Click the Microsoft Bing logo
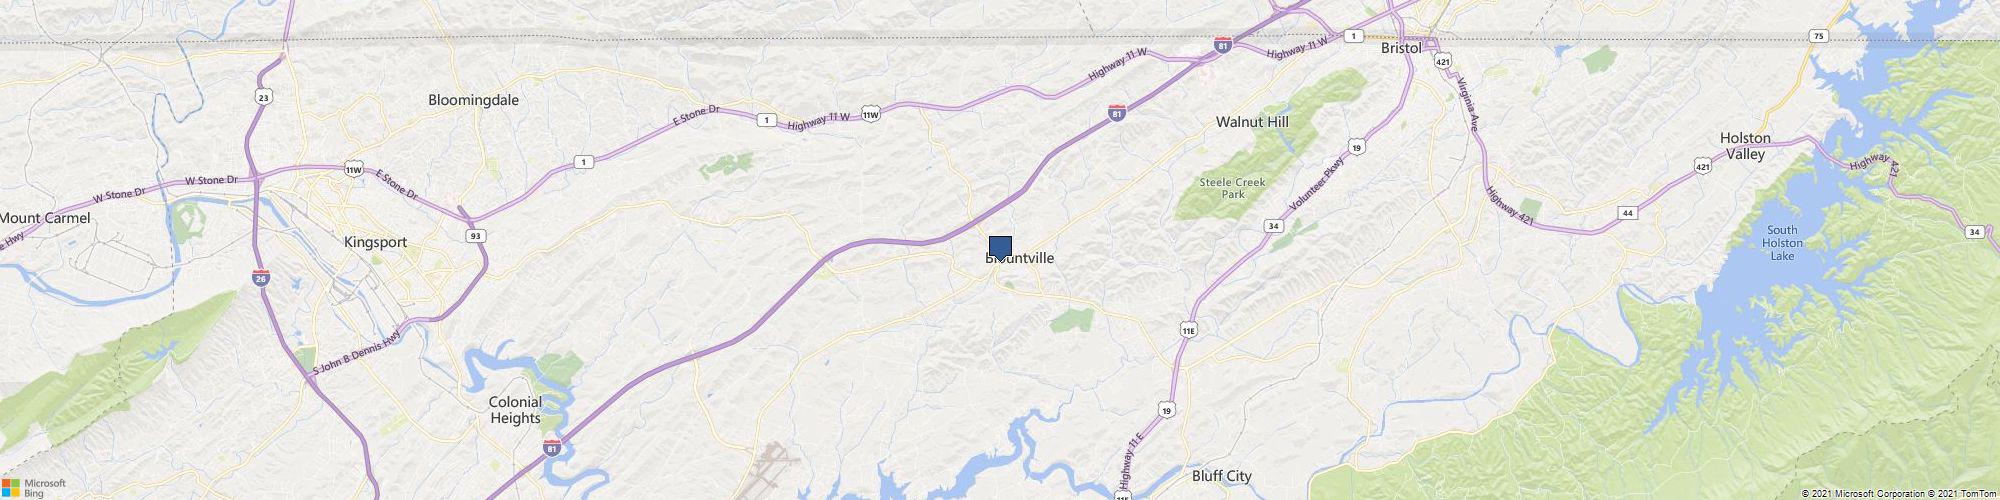Viewport: 2000px width, 500px height. 33,487
